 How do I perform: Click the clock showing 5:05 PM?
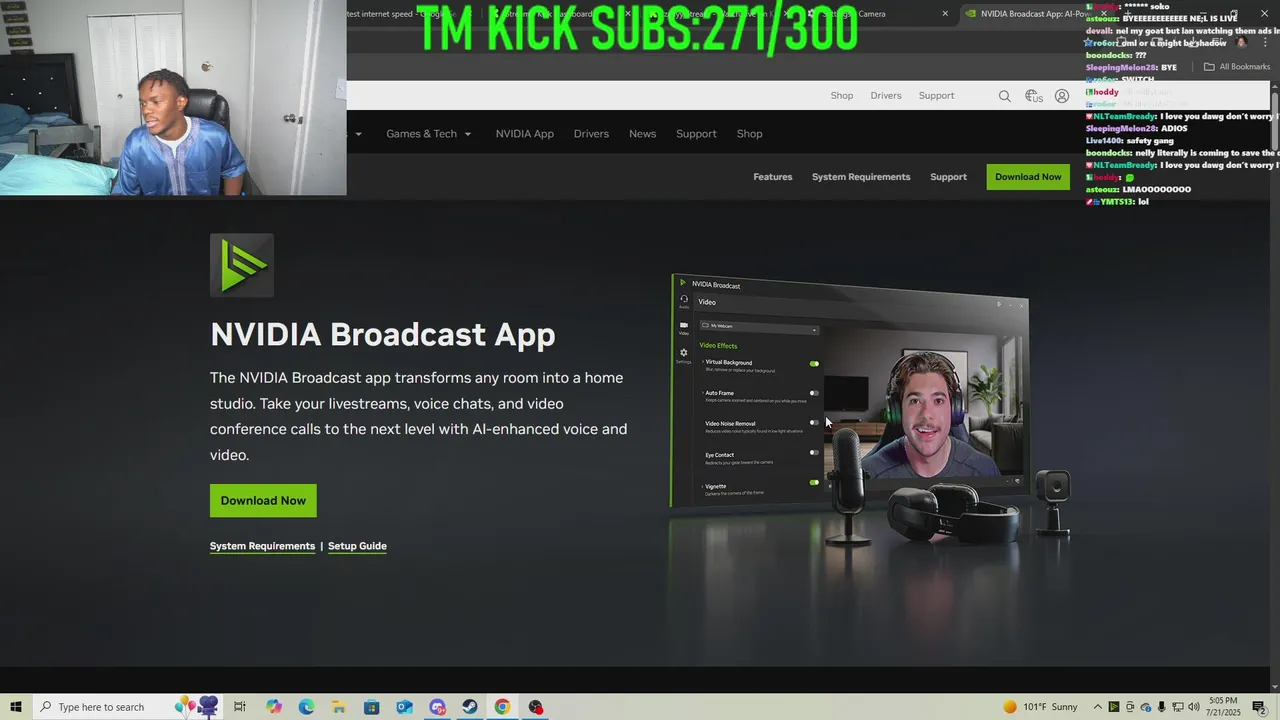(x=1223, y=707)
